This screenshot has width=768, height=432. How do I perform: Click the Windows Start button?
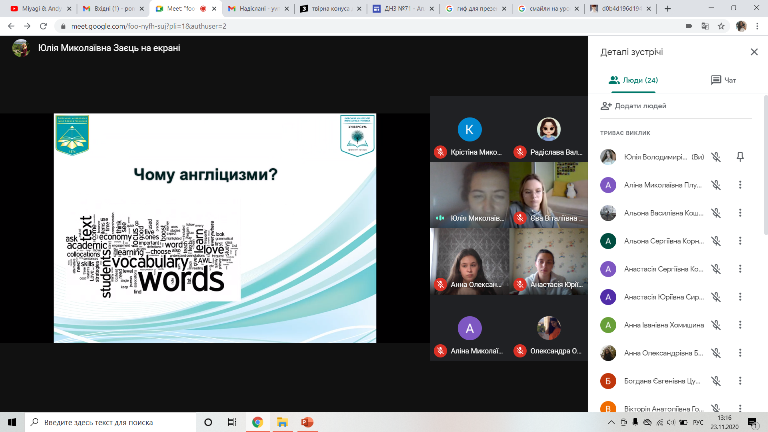point(10,423)
